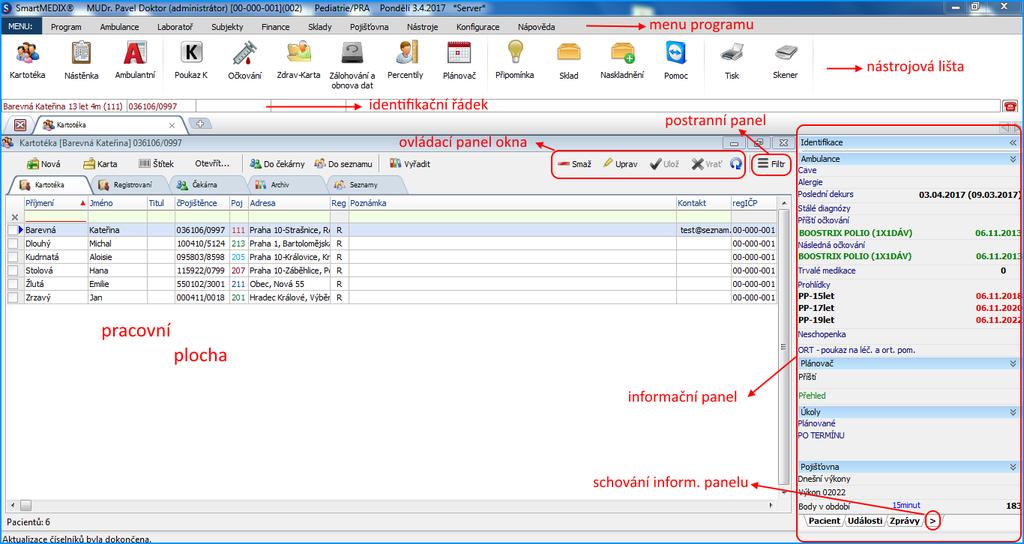Click the red telephone icon
The width and height of the screenshot is (1024, 544).
[x=1010, y=106]
